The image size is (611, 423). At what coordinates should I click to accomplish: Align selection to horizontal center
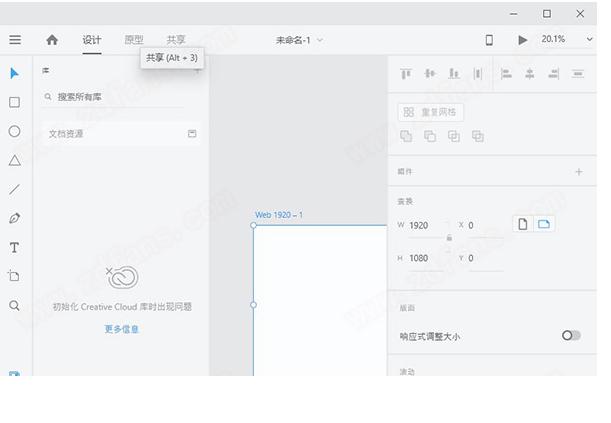click(x=530, y=74)
